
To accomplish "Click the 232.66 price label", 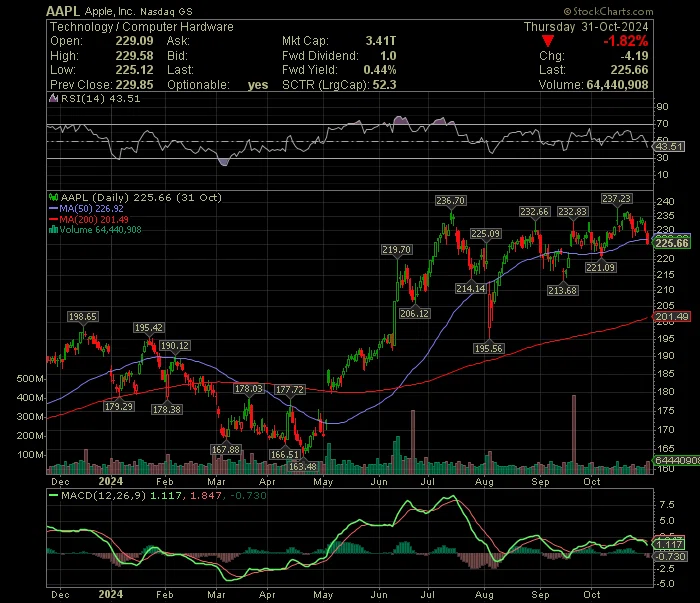I will pyautogui.click(x=534, y=212).
